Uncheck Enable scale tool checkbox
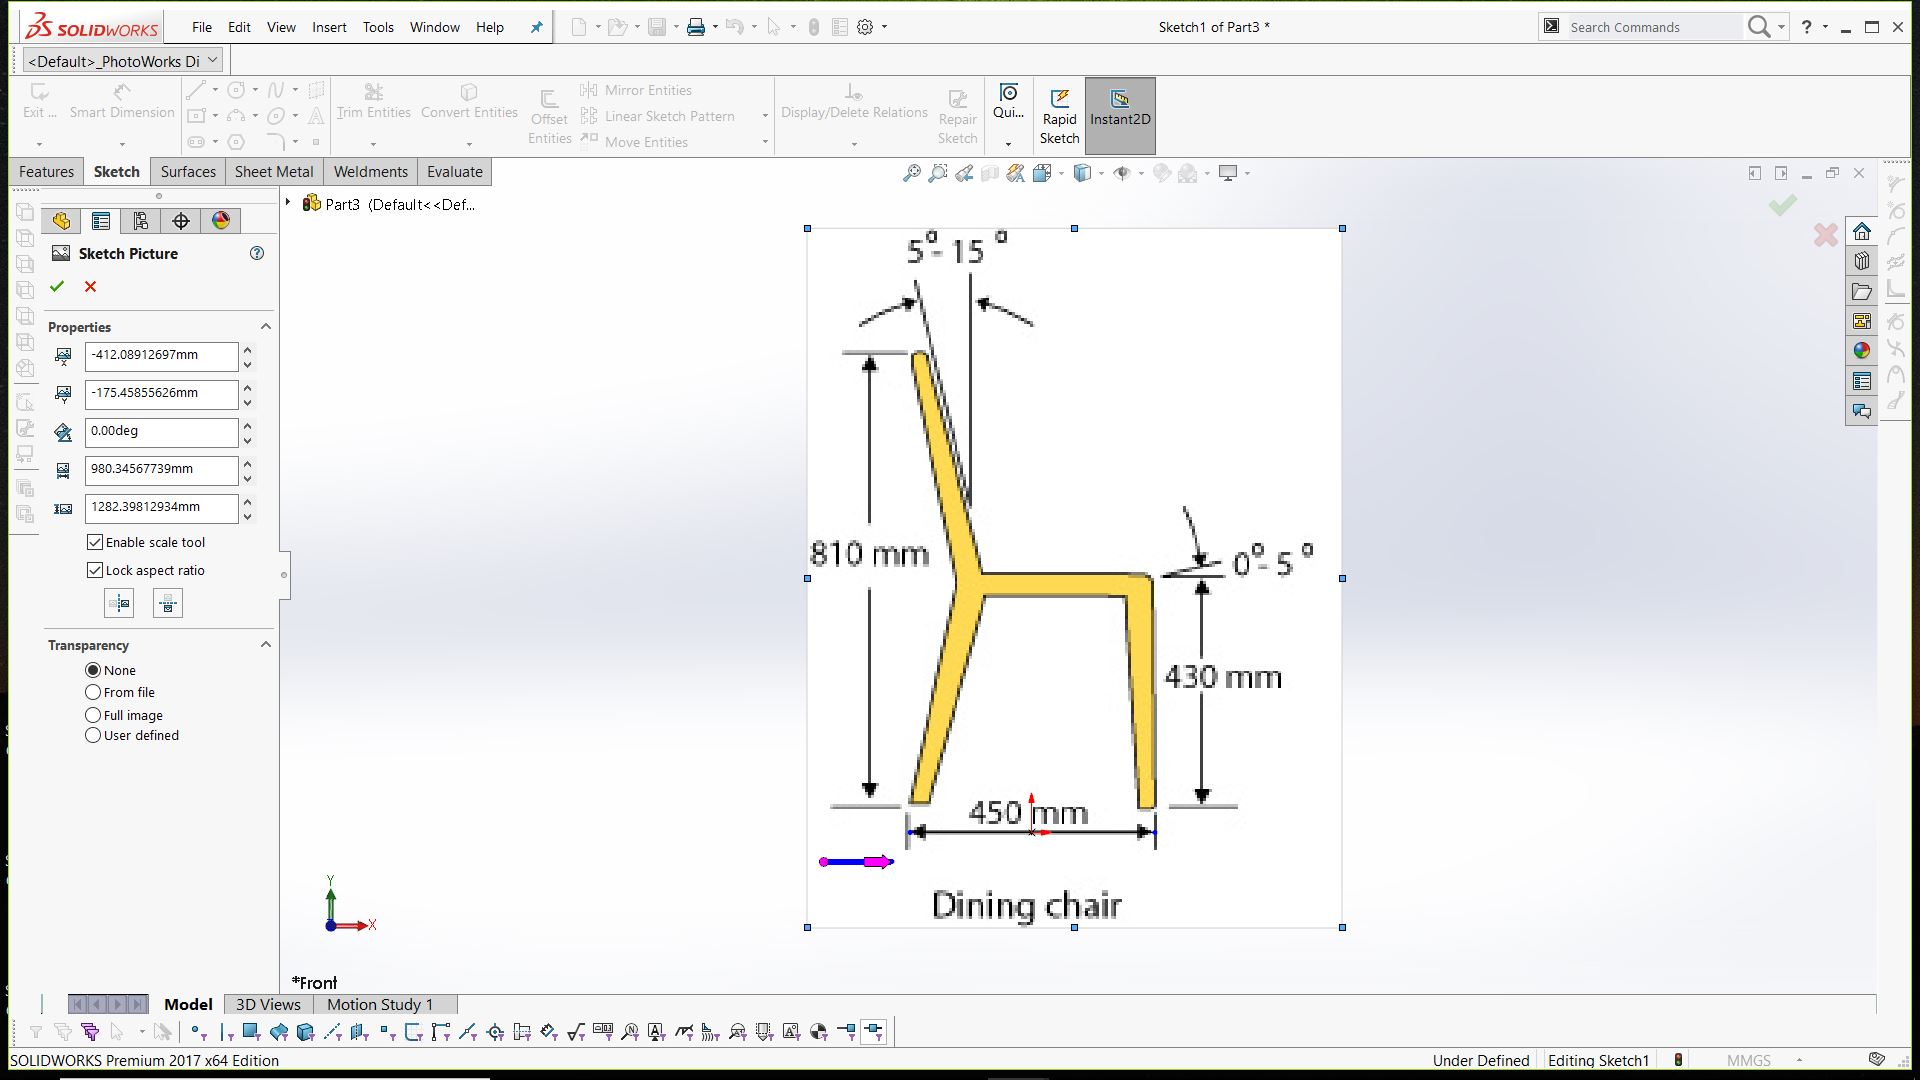Screen dimensions: 1920x1080 point(95,542)
